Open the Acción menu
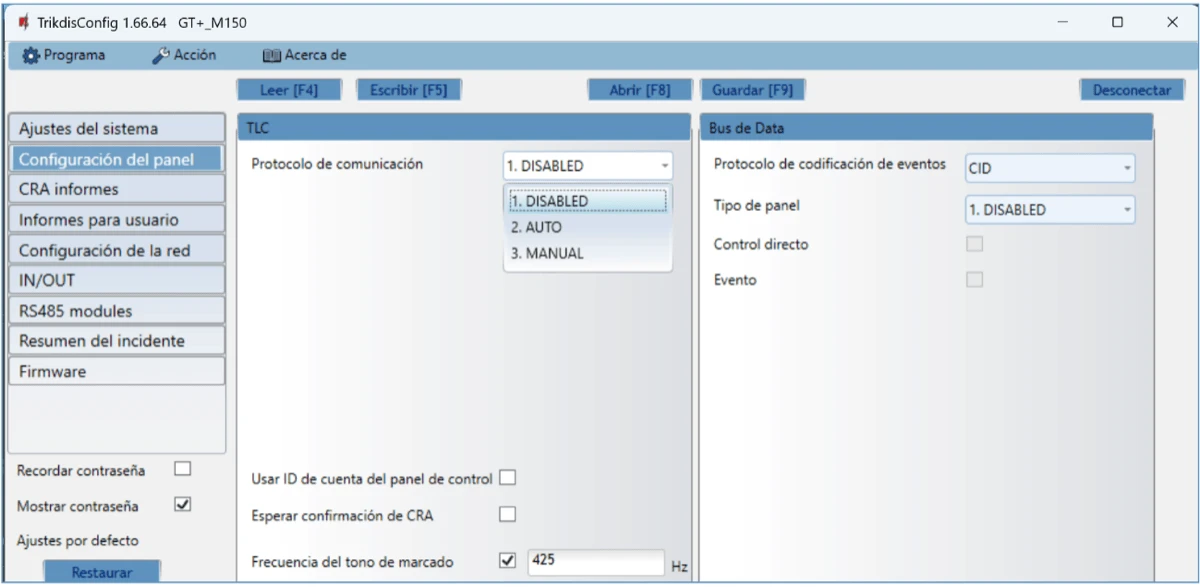The width and height of the screenshot is (1200, 587). click(184, 55)
